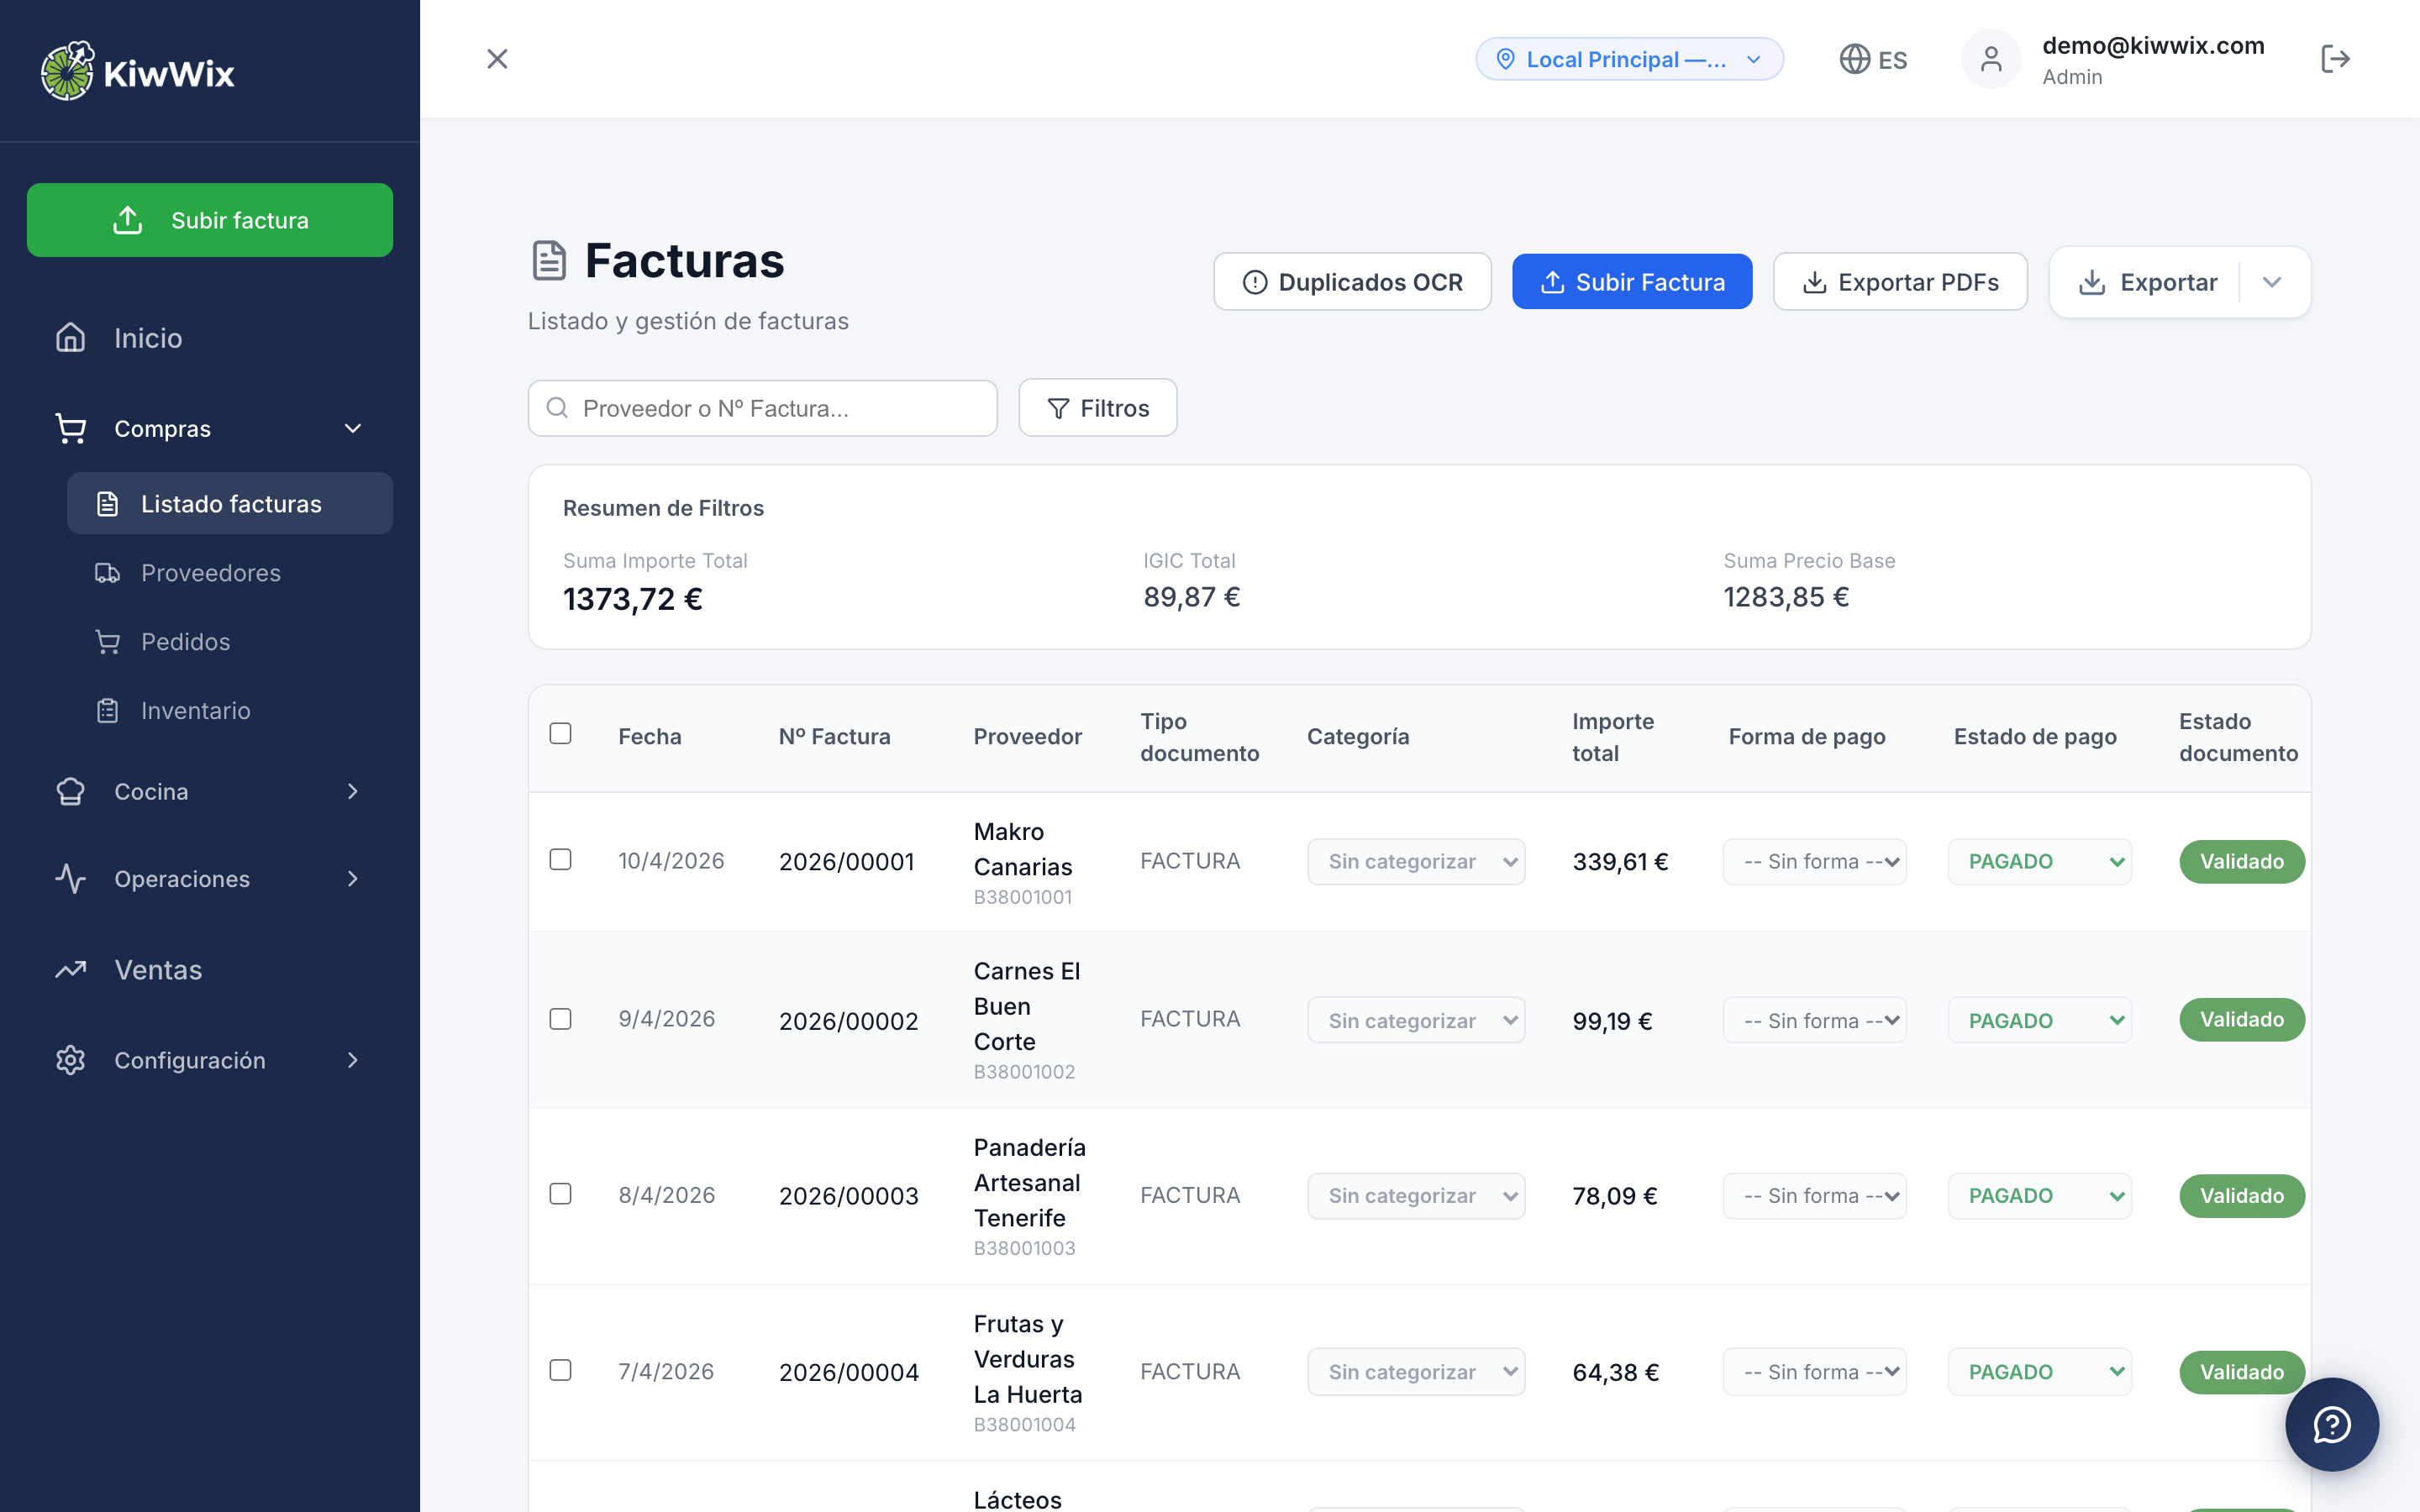Click the Proveedores truck icon in sidebar

(108, 572)
